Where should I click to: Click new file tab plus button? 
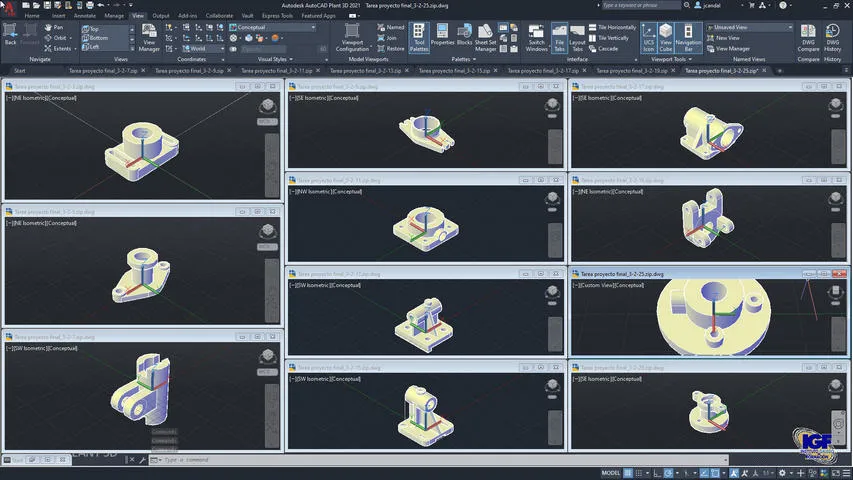click(x=779, y=70)
